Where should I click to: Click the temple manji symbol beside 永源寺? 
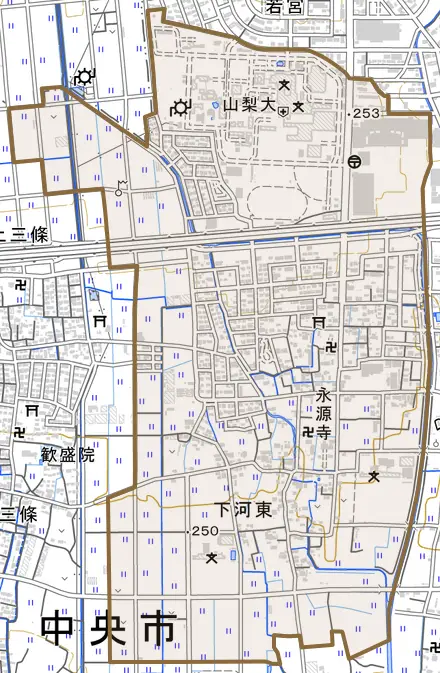(308, 432)
